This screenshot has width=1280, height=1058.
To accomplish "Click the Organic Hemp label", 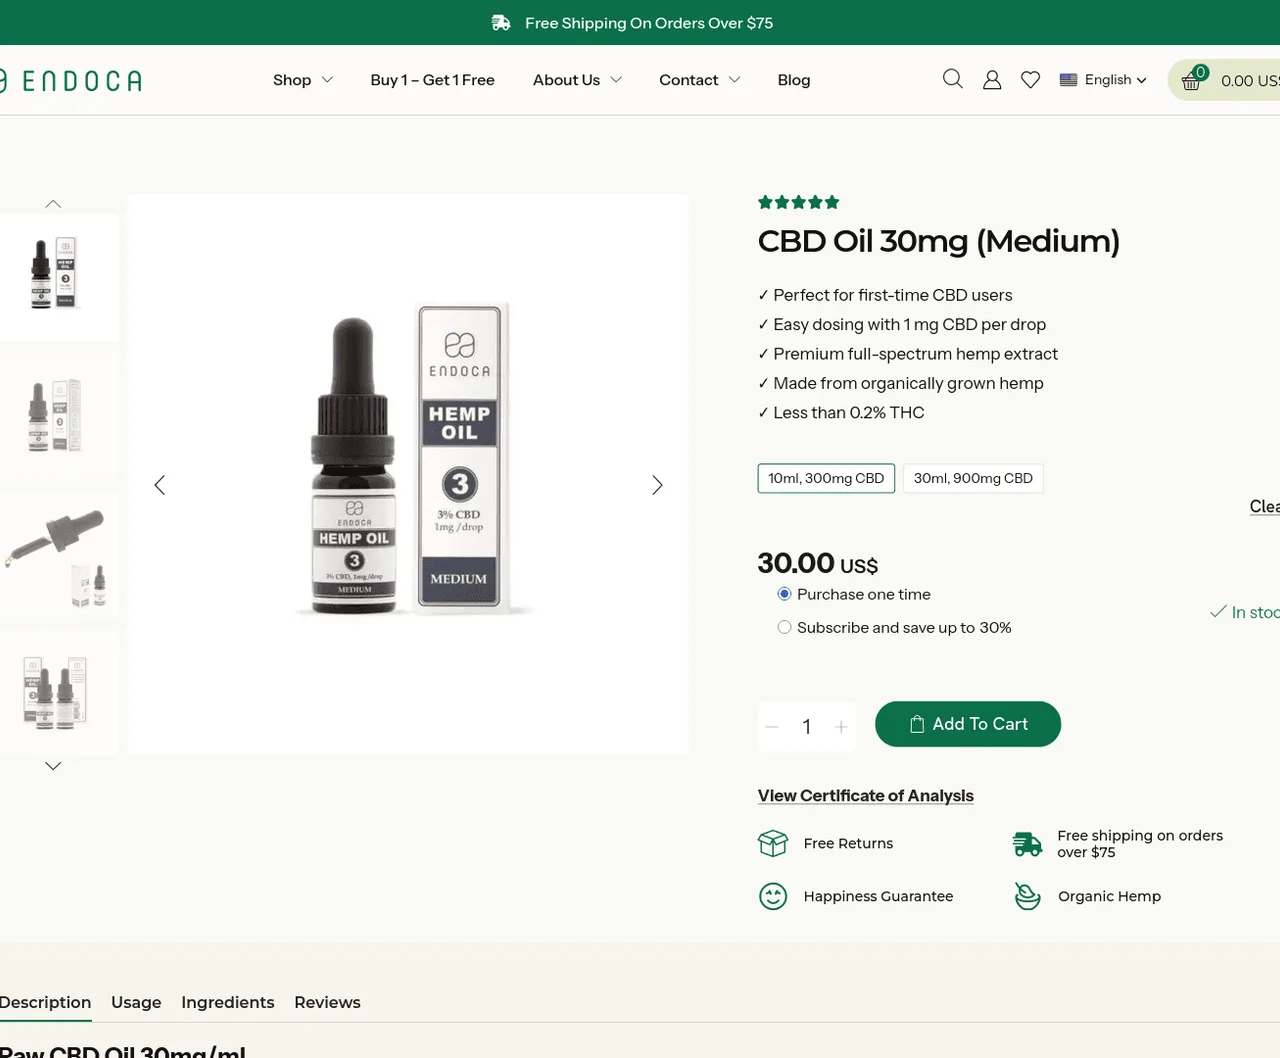I will click(x=1109, y=896).
